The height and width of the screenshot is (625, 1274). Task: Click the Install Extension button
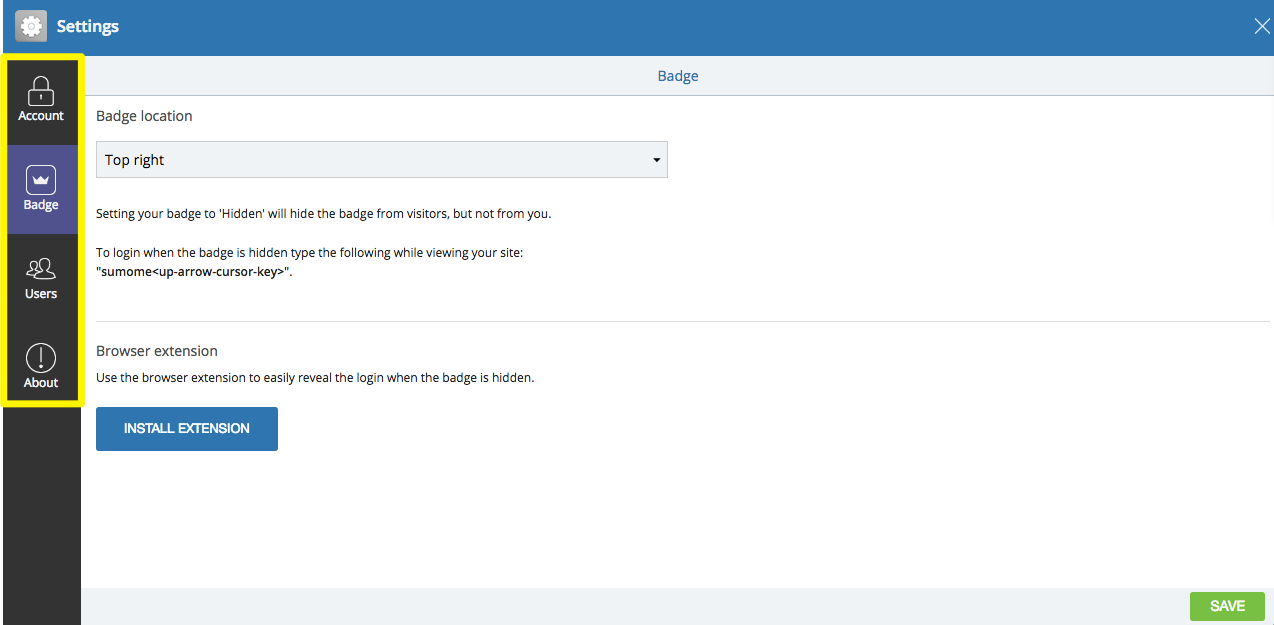pos(187,428)
